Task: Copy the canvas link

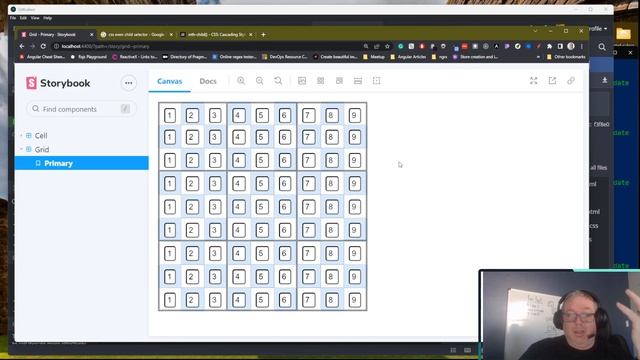Action: [x=571, y=81]
